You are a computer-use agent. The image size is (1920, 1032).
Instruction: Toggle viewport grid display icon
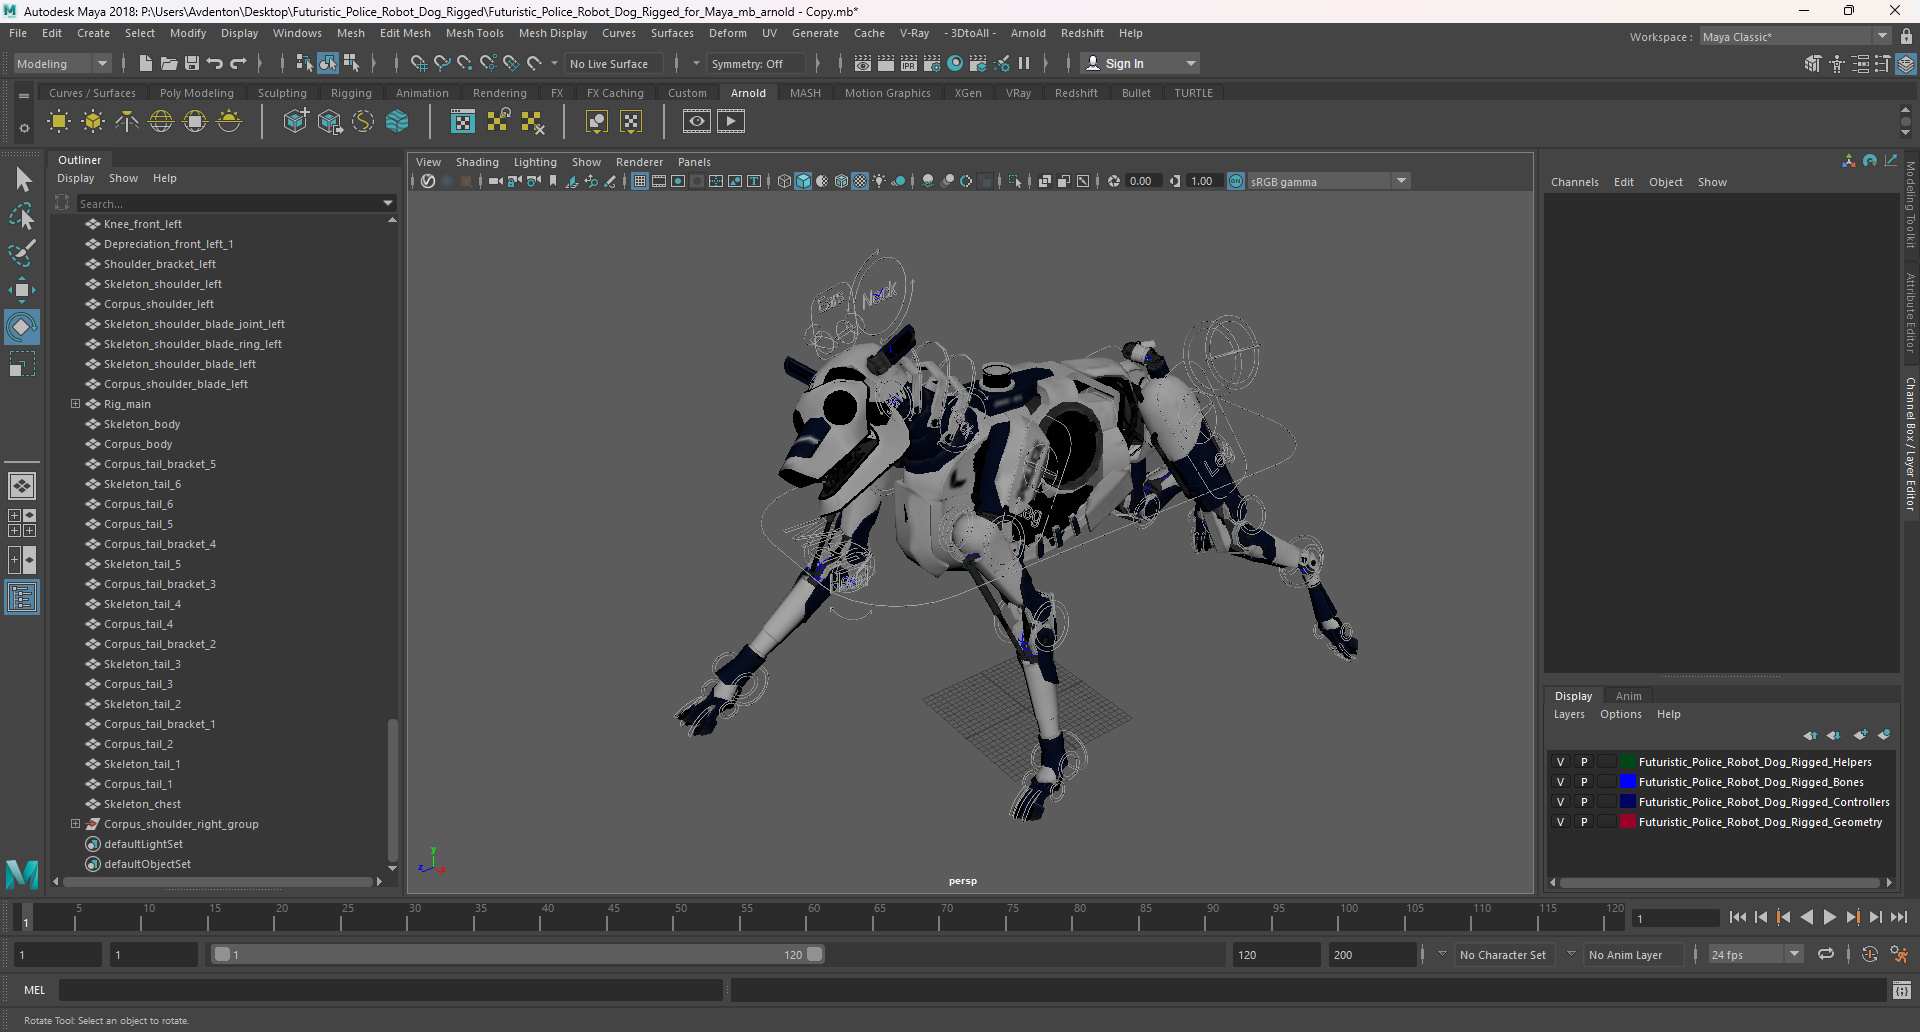point(640,181)
